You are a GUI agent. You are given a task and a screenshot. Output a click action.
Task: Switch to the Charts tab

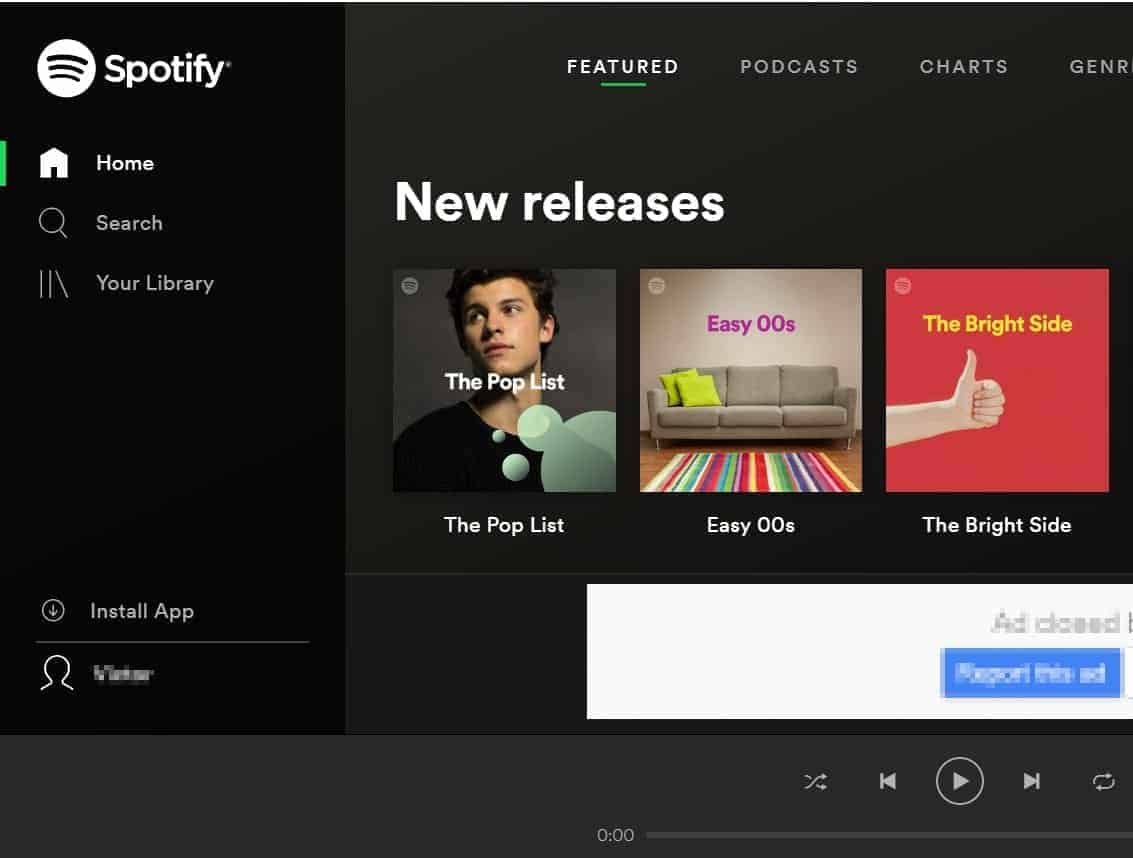coord(964,67)
